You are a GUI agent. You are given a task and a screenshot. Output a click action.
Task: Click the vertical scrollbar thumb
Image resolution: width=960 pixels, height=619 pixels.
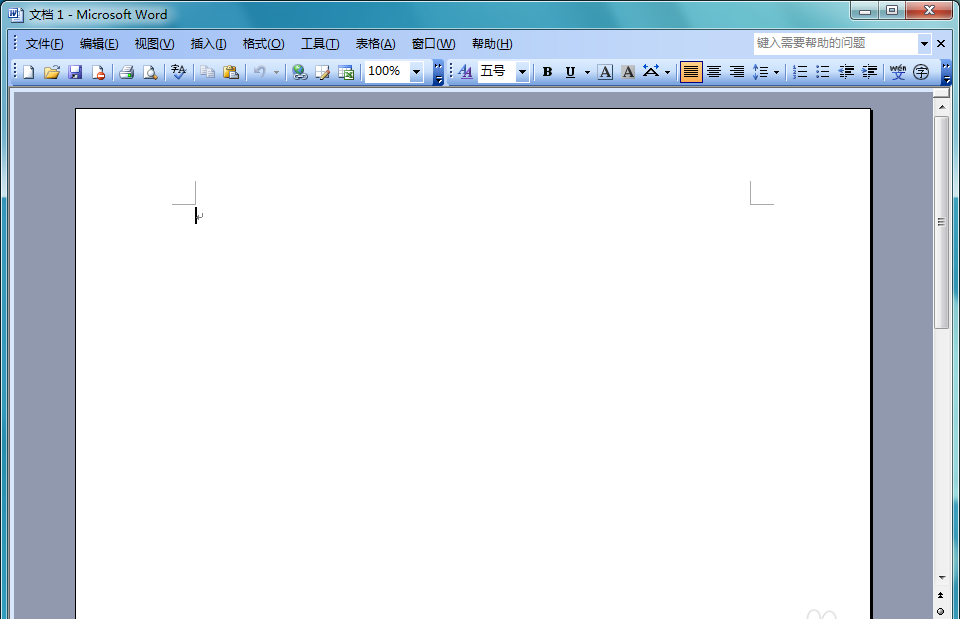[942, 222]
